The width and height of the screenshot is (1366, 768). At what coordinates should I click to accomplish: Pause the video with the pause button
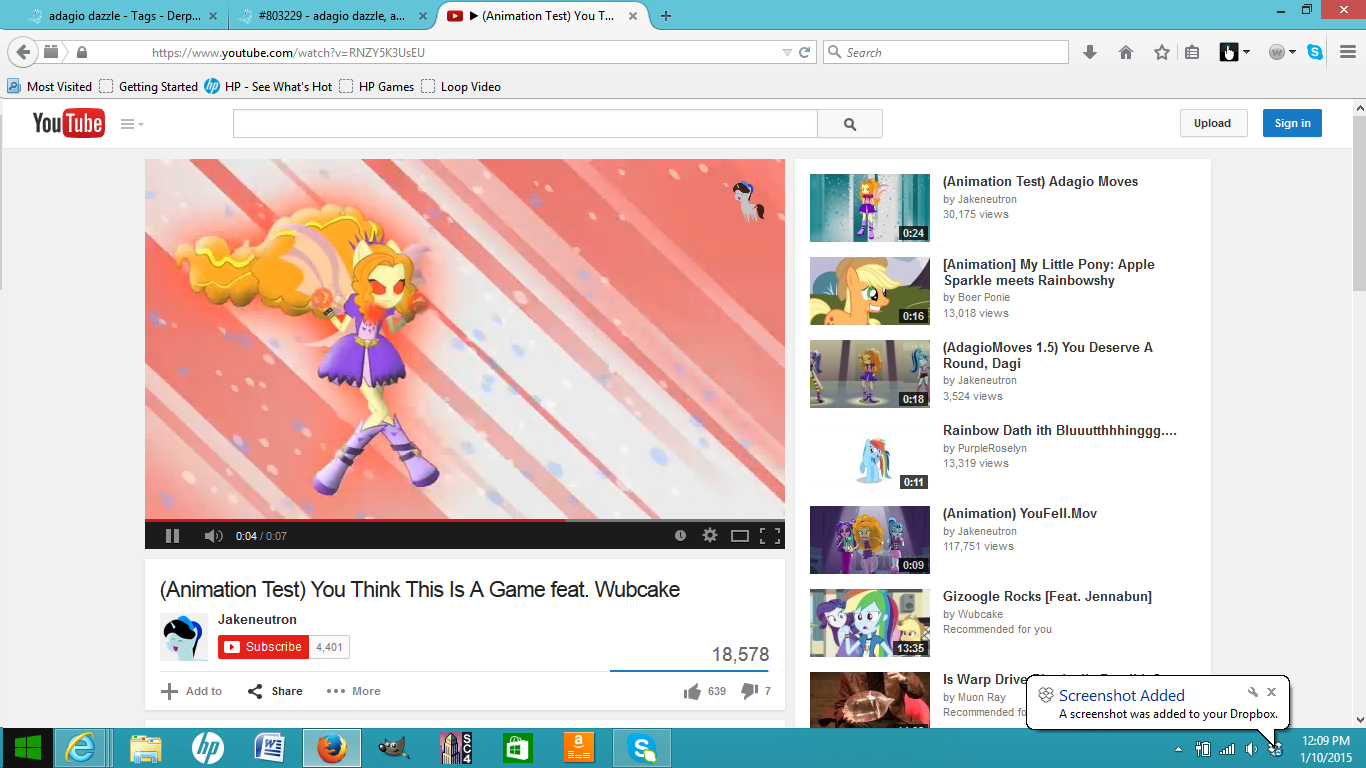coord(172,536)
